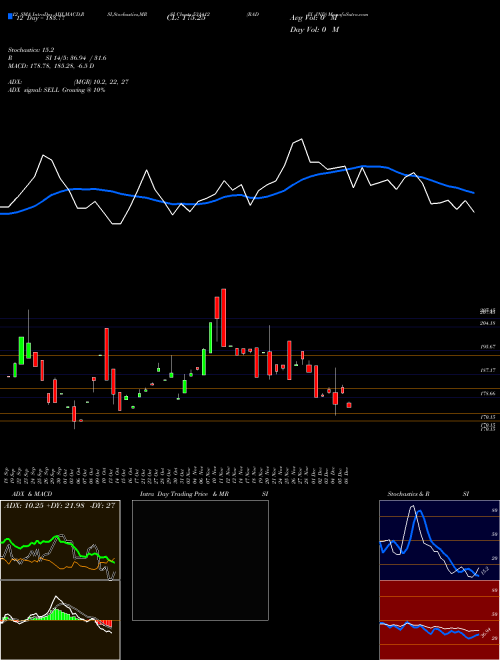500x660 pixels.
Task: Click the 'Day Vol: 0 M' label
Action: click(x=314, y=30)
